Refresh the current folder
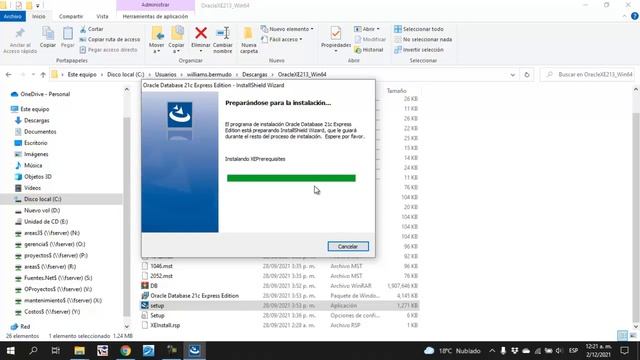The height and width of the screenshot is (360, 640). pos(527,75)
